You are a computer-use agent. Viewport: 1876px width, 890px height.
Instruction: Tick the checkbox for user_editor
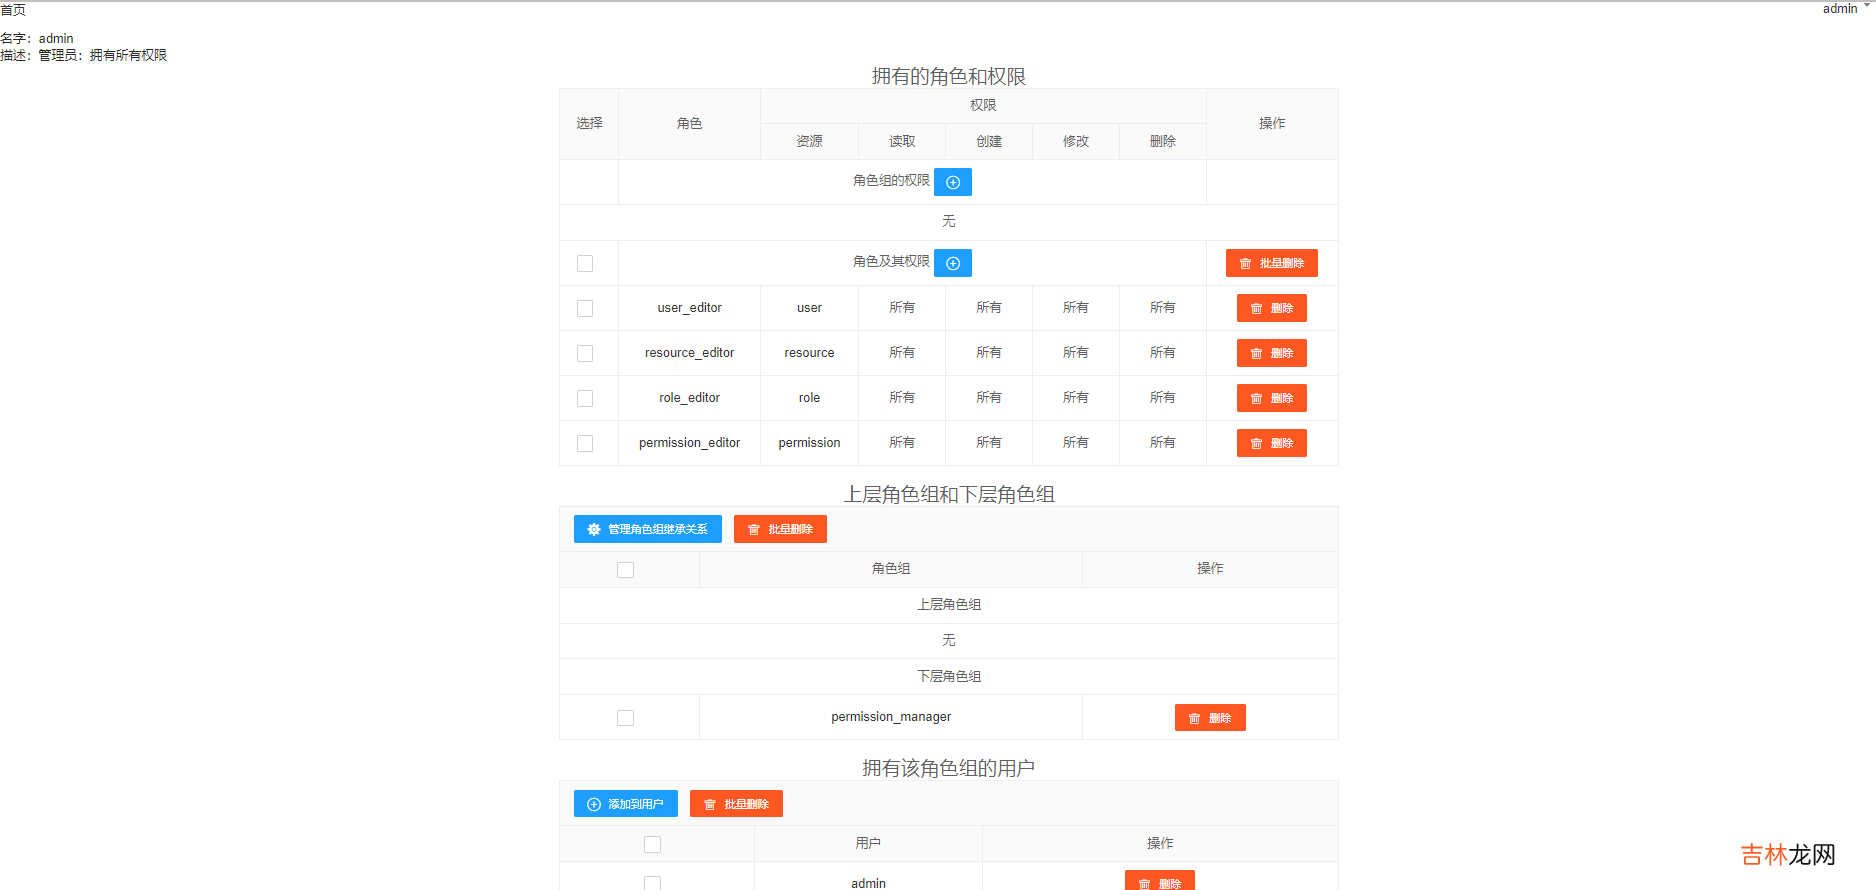tap(585, 309)
